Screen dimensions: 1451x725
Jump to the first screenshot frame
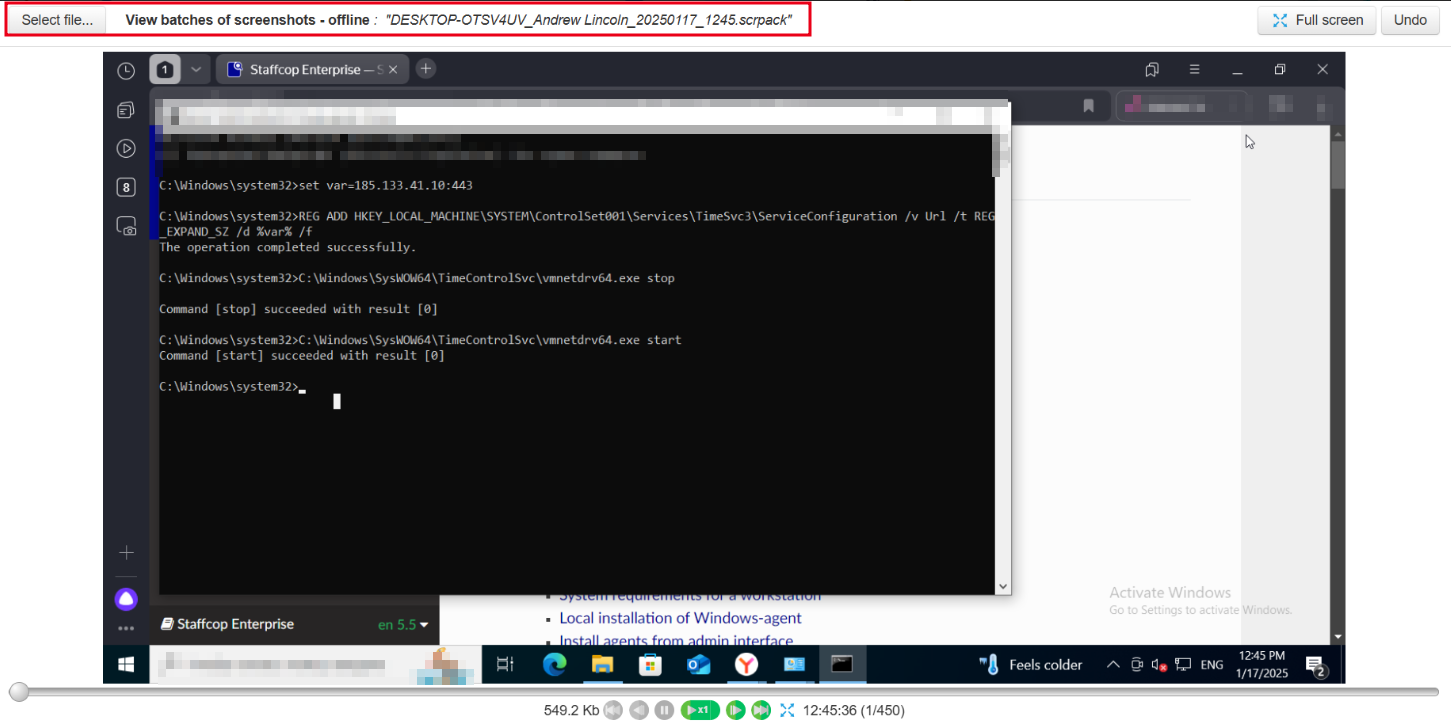(x=613, y=710)
